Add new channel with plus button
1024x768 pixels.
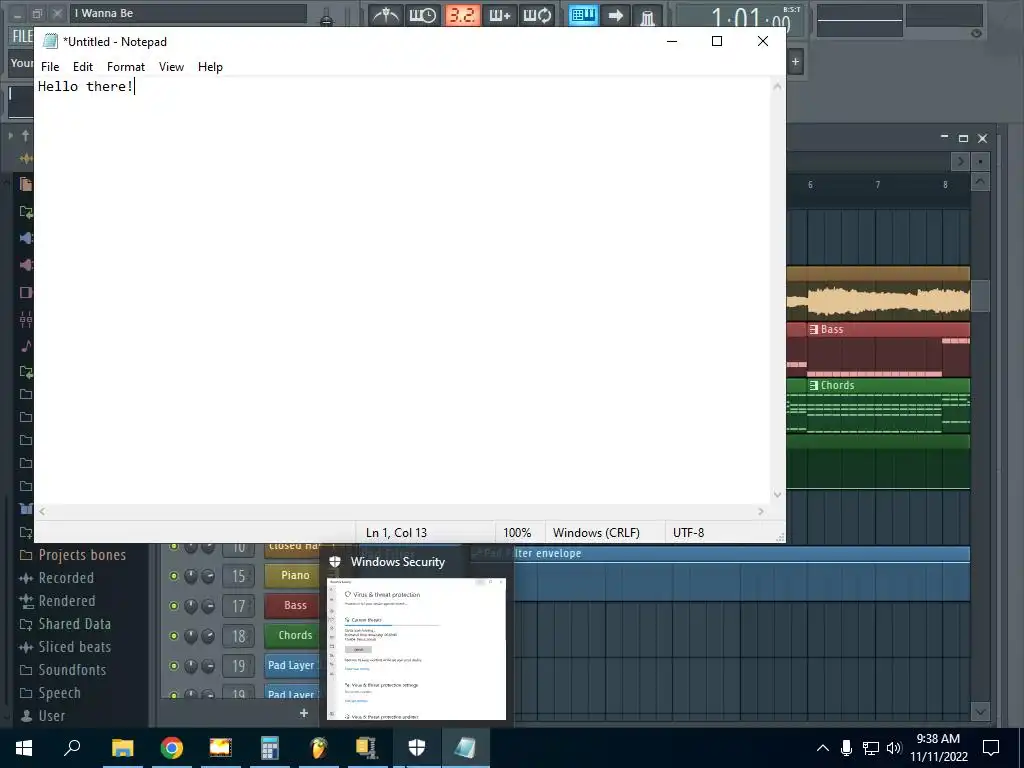point(304,713)
